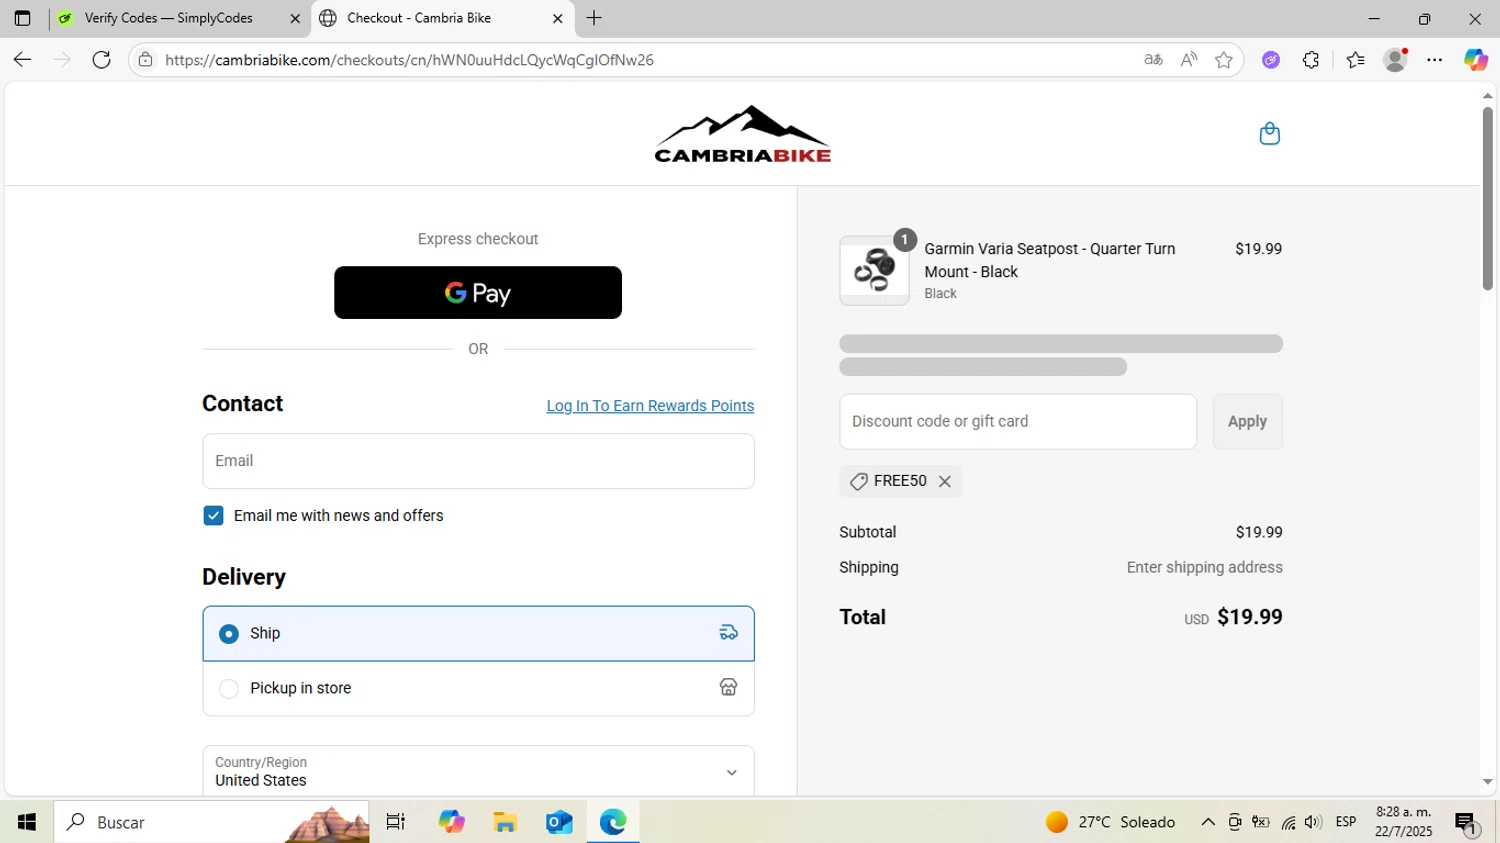This screenshot has width=1500, height=843.
Task: Open the browser profile icon
Action: [1395, 60]
